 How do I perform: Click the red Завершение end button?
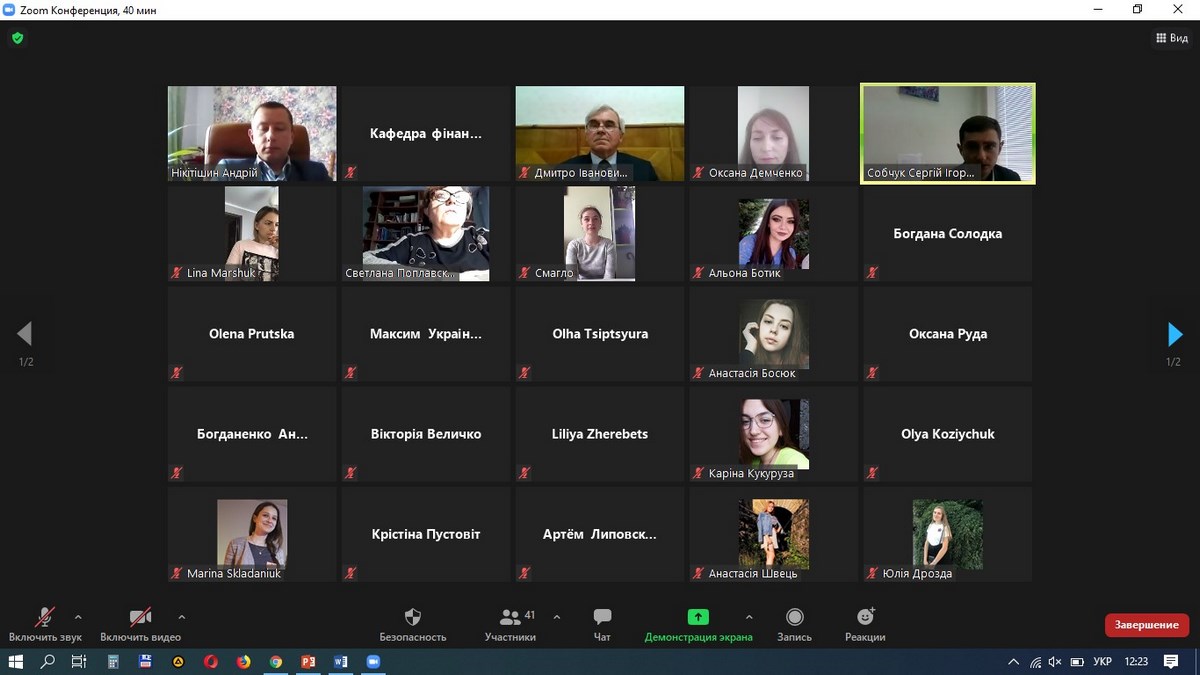pyautogui.click(x=1146, y=625)
